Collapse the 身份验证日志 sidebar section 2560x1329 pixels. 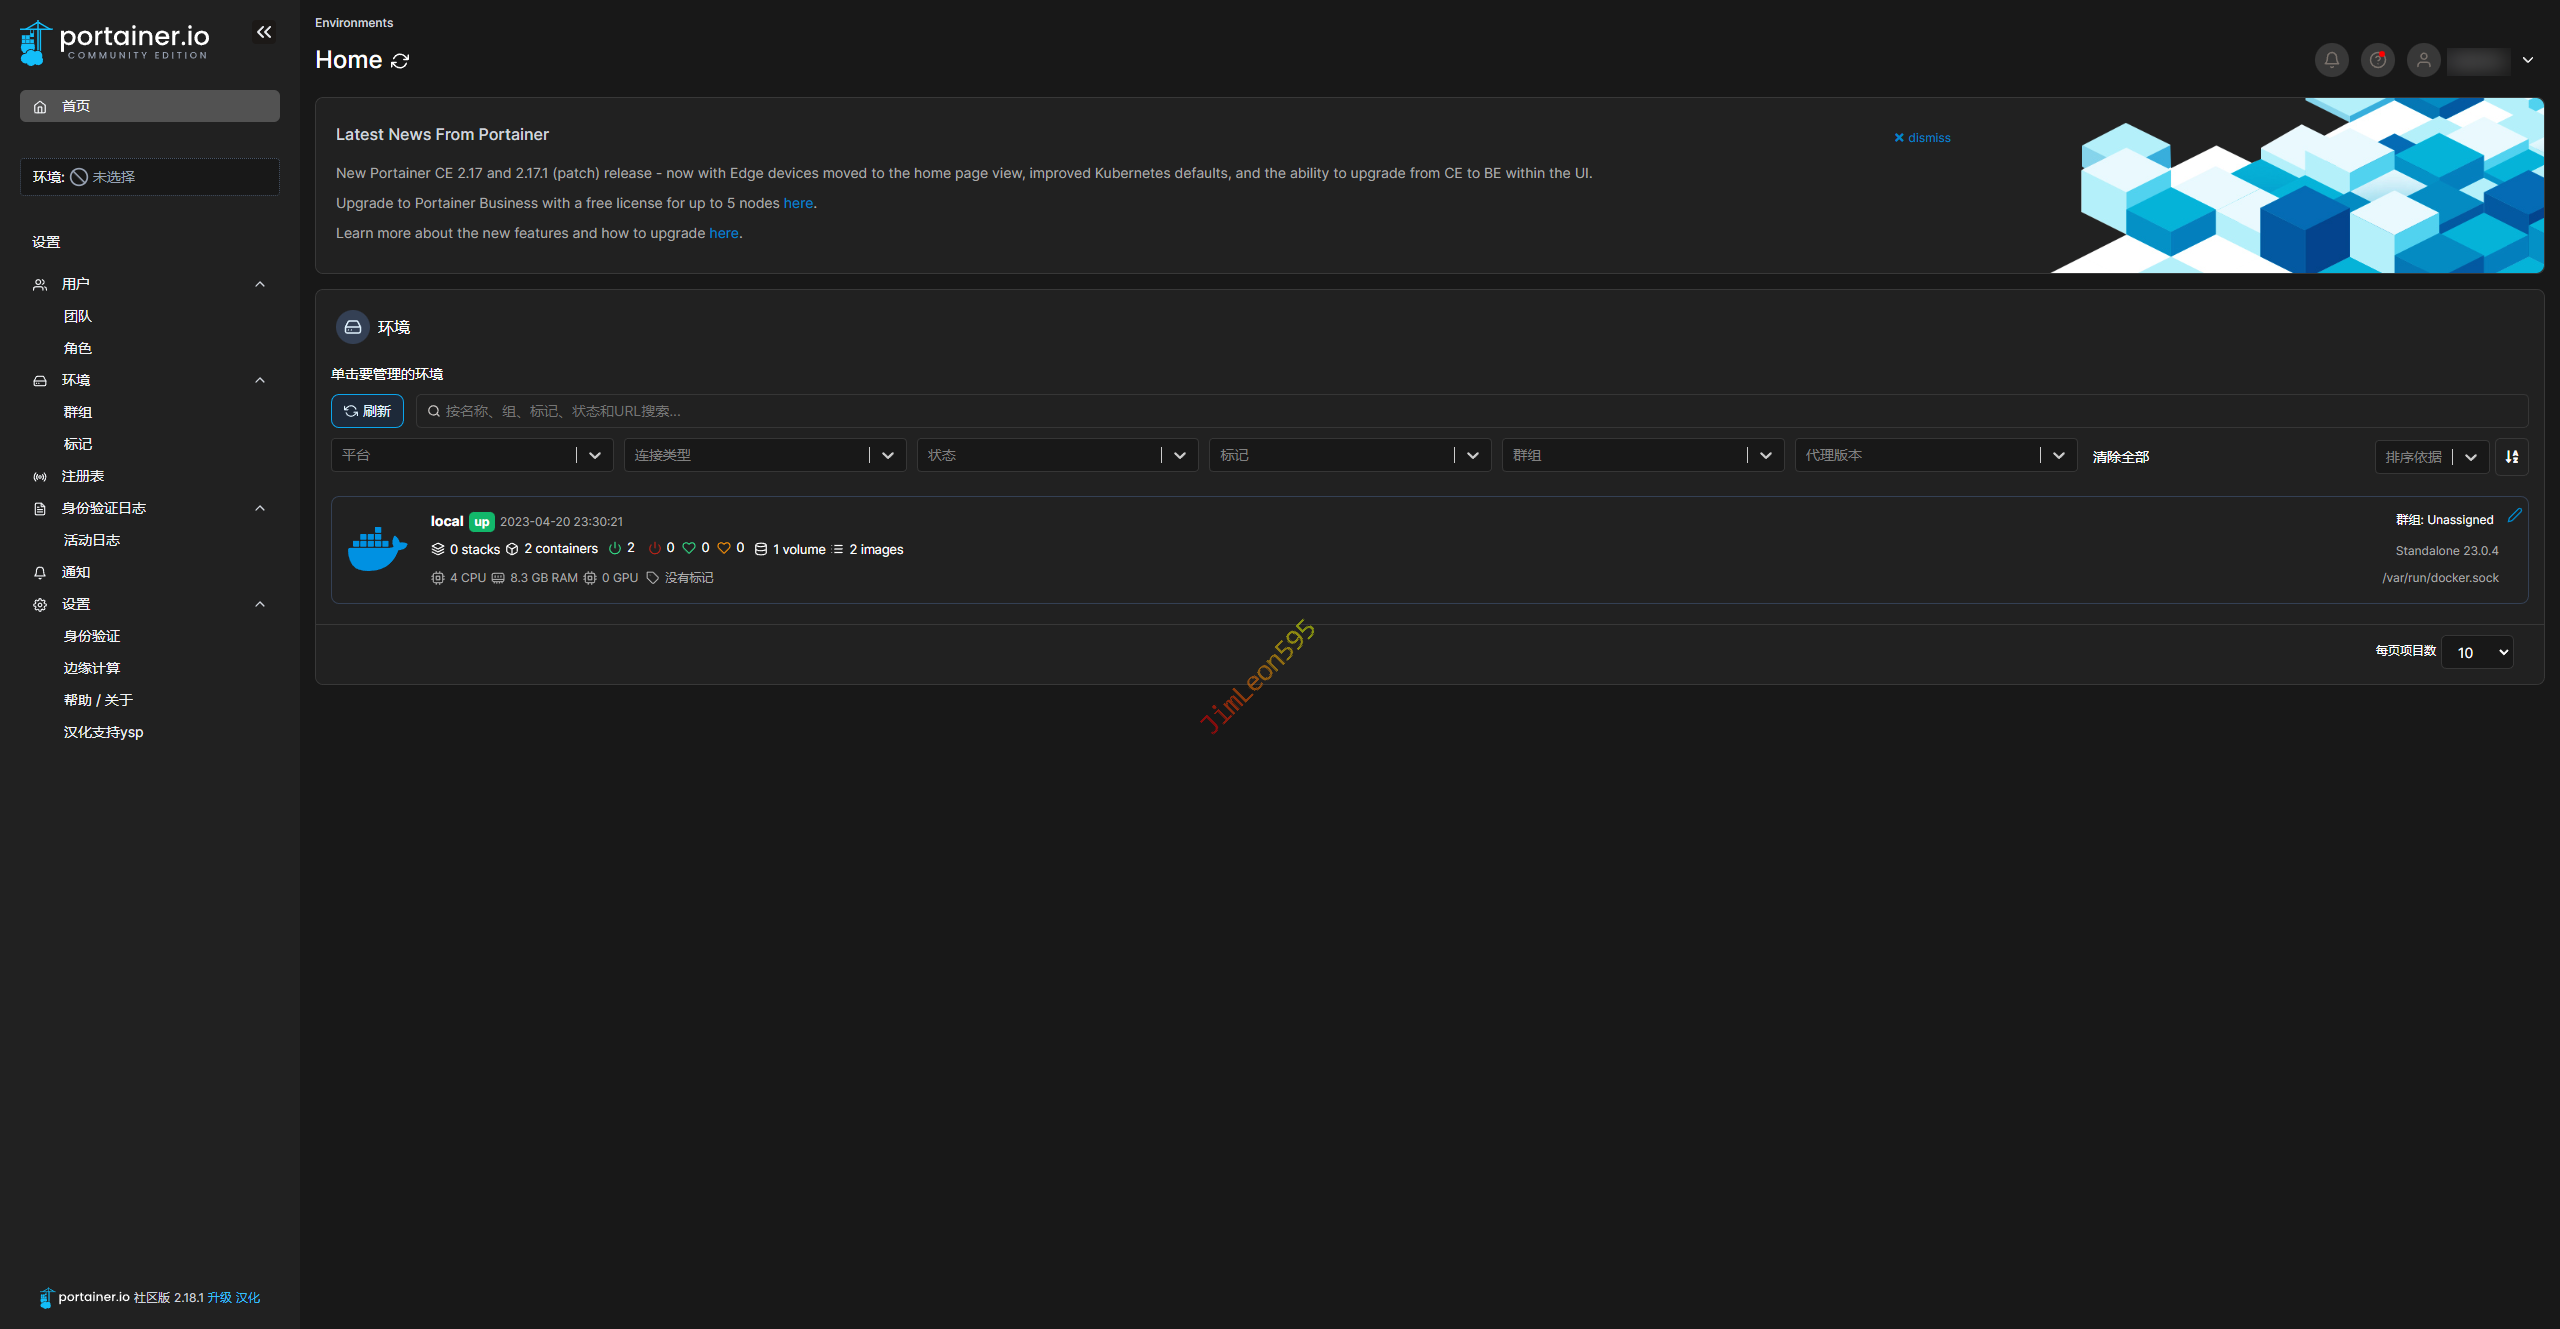click(260, 508)
